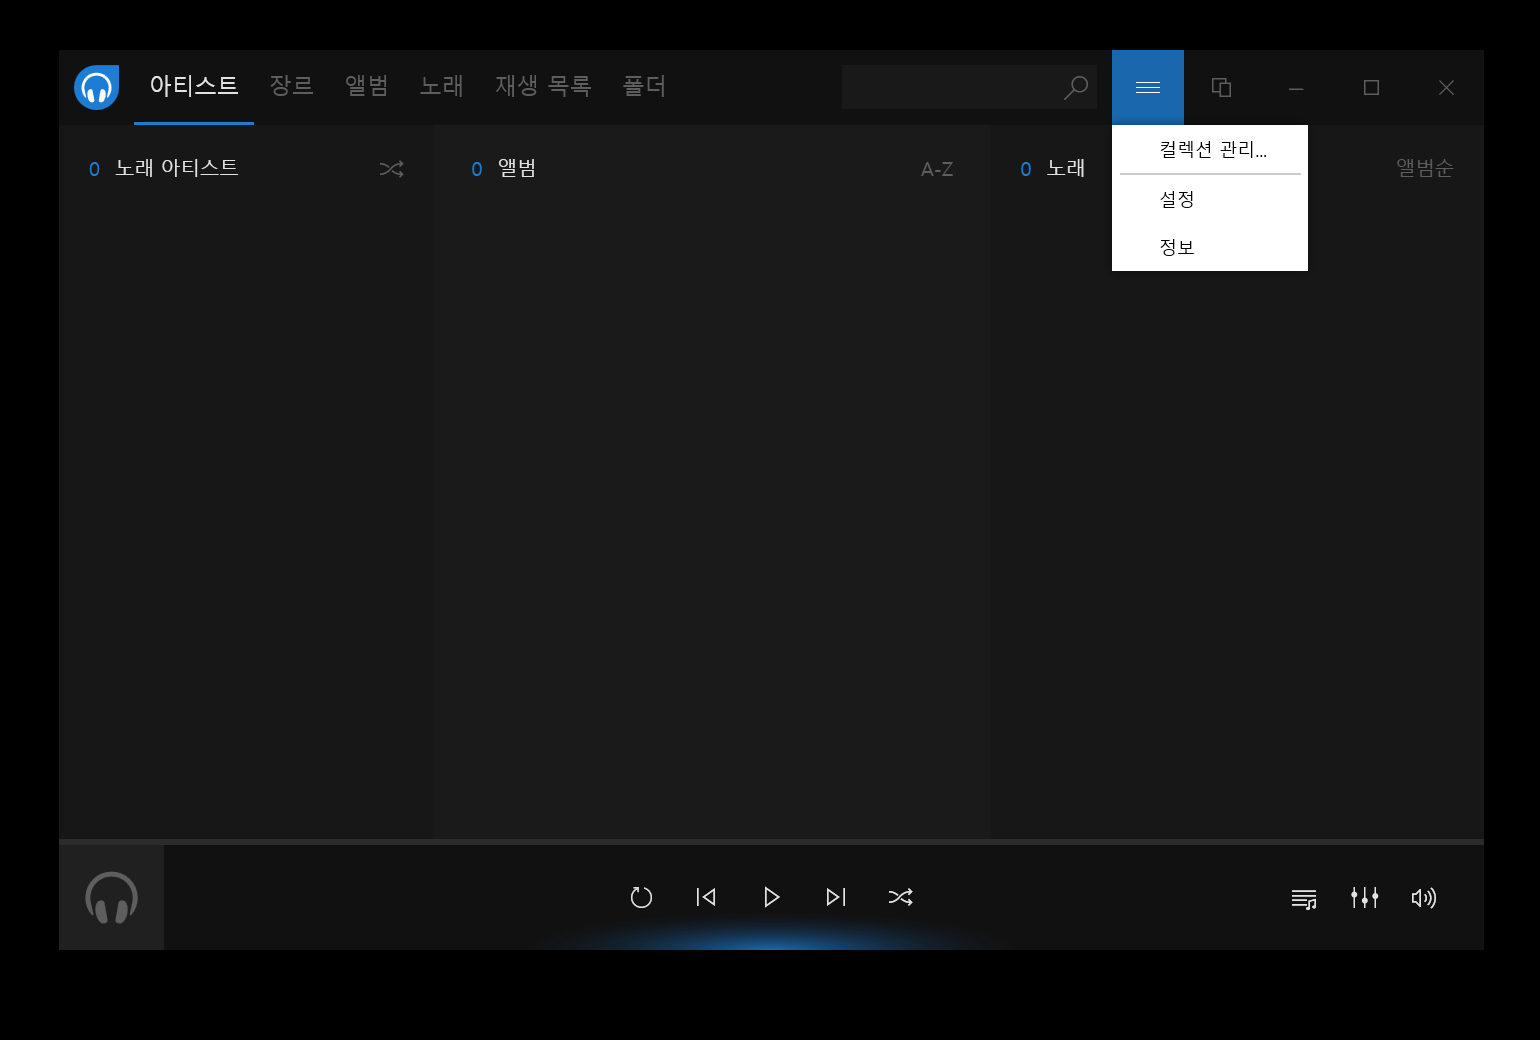Viewport: 1540px width, 1040px height.
Task: Click the magnifier search icon
Action: pyautogui.click(x=1076, y=88)
